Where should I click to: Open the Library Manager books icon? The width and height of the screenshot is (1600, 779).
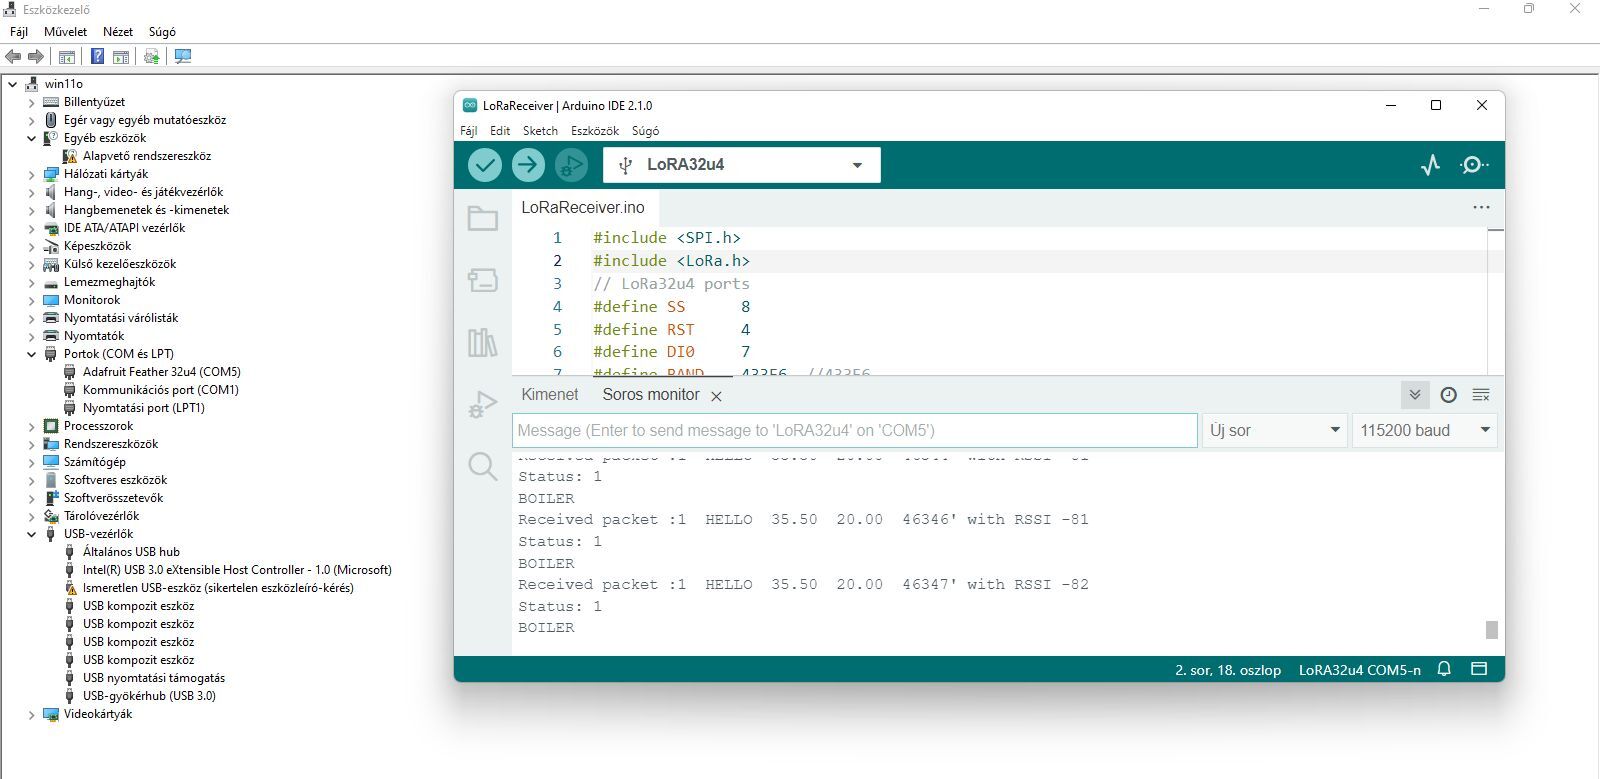tap(483, 343)
